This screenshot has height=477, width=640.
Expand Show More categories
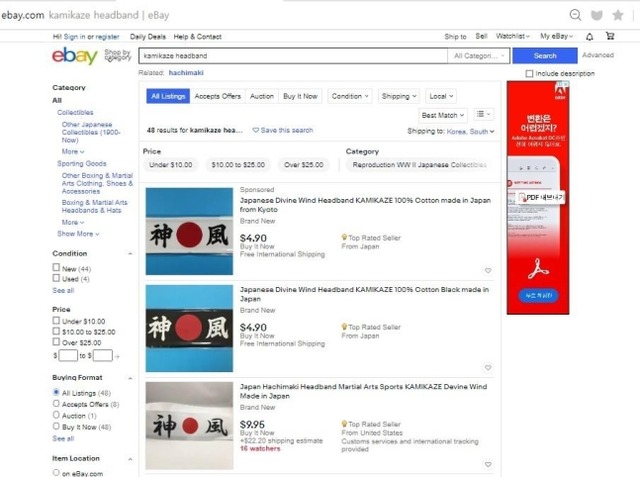point(78,234)
